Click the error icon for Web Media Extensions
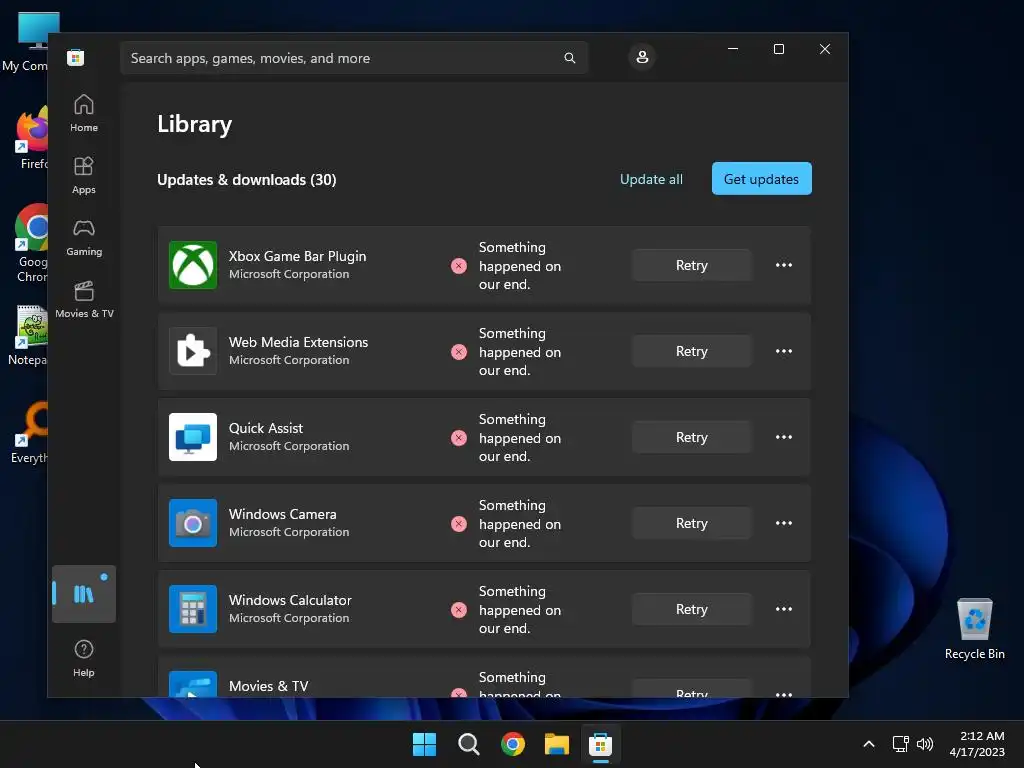Image resolution: width=1024 pixels, height=768 pixels. (x=459, y=352)
